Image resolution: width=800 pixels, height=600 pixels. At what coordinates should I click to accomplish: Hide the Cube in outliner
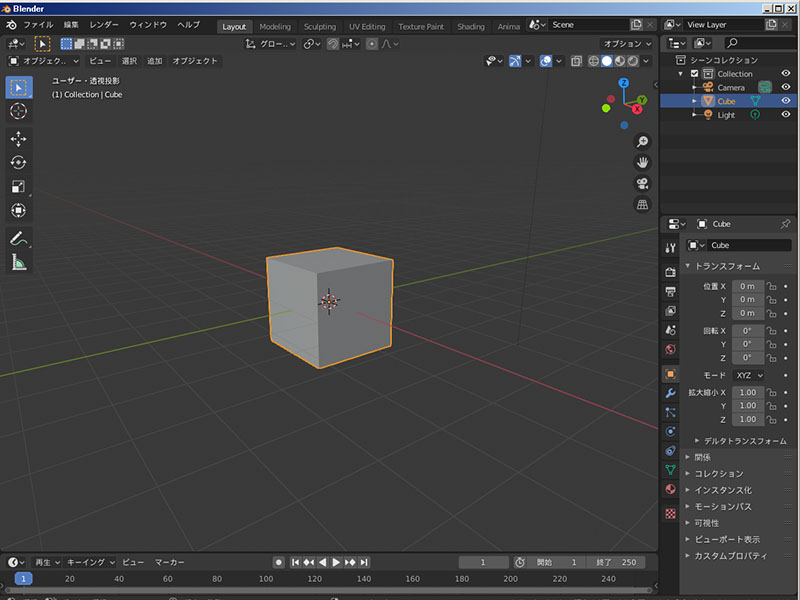785,101
